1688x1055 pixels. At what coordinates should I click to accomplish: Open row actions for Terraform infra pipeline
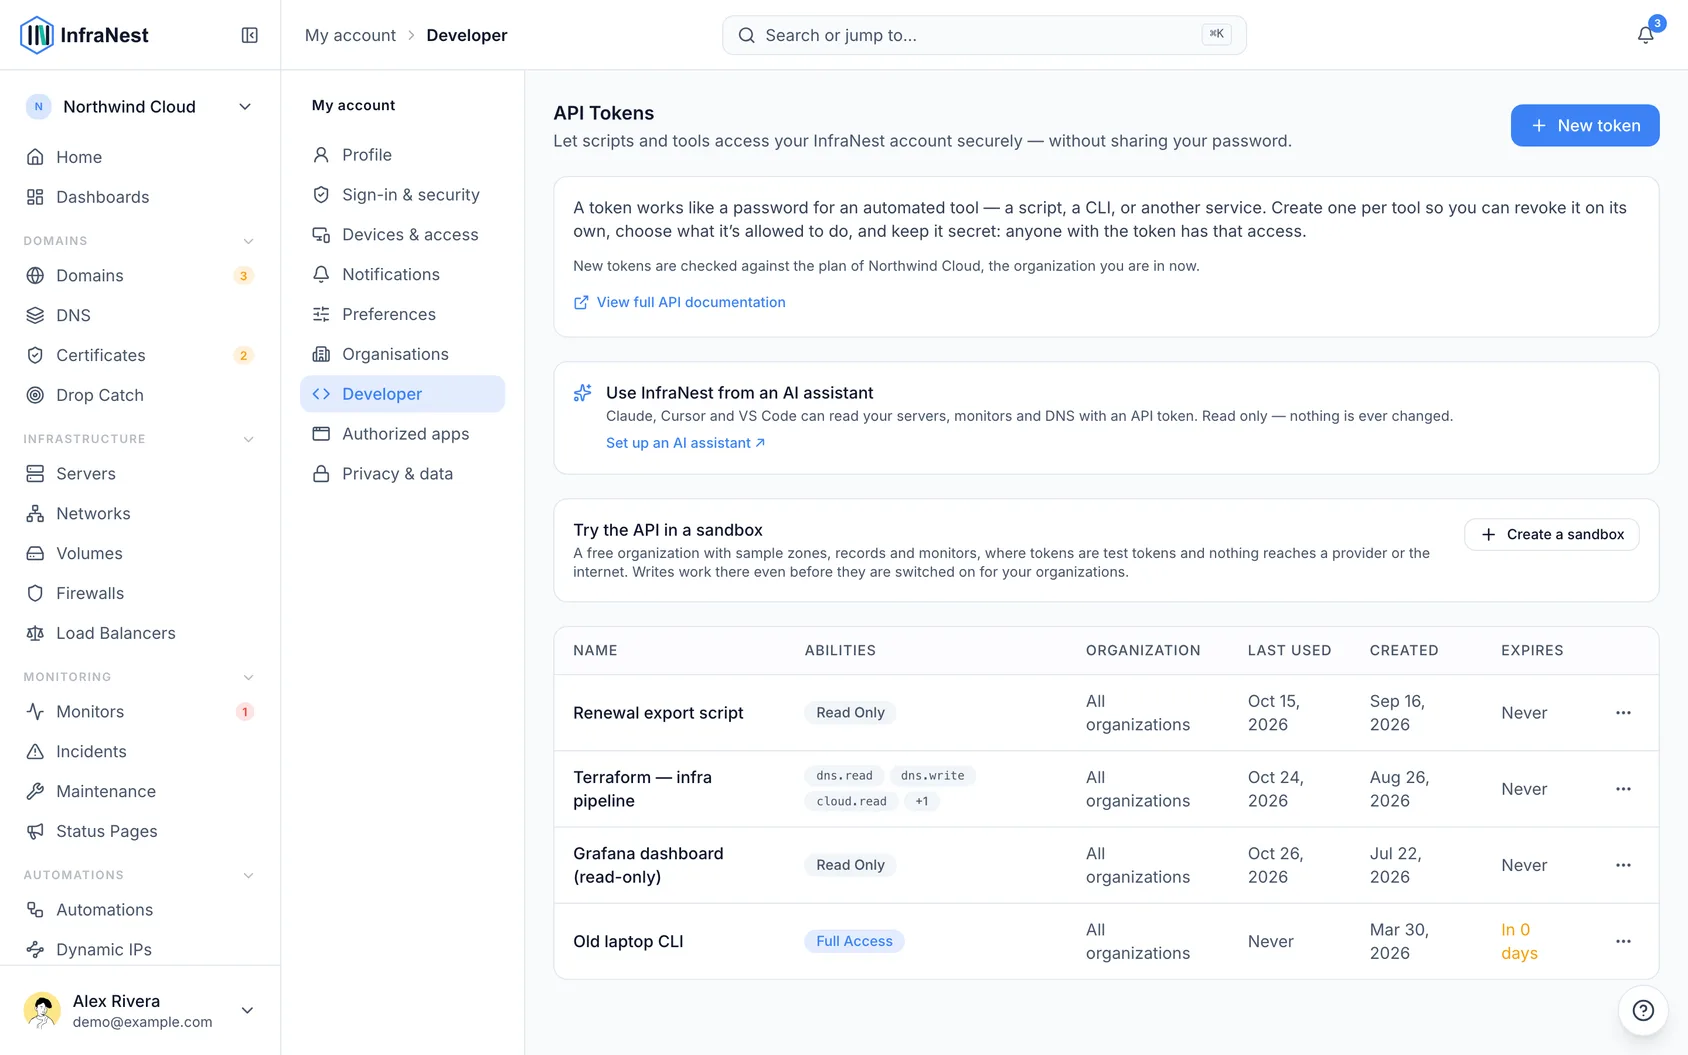pyautogui.click(x=1623, y=789)
